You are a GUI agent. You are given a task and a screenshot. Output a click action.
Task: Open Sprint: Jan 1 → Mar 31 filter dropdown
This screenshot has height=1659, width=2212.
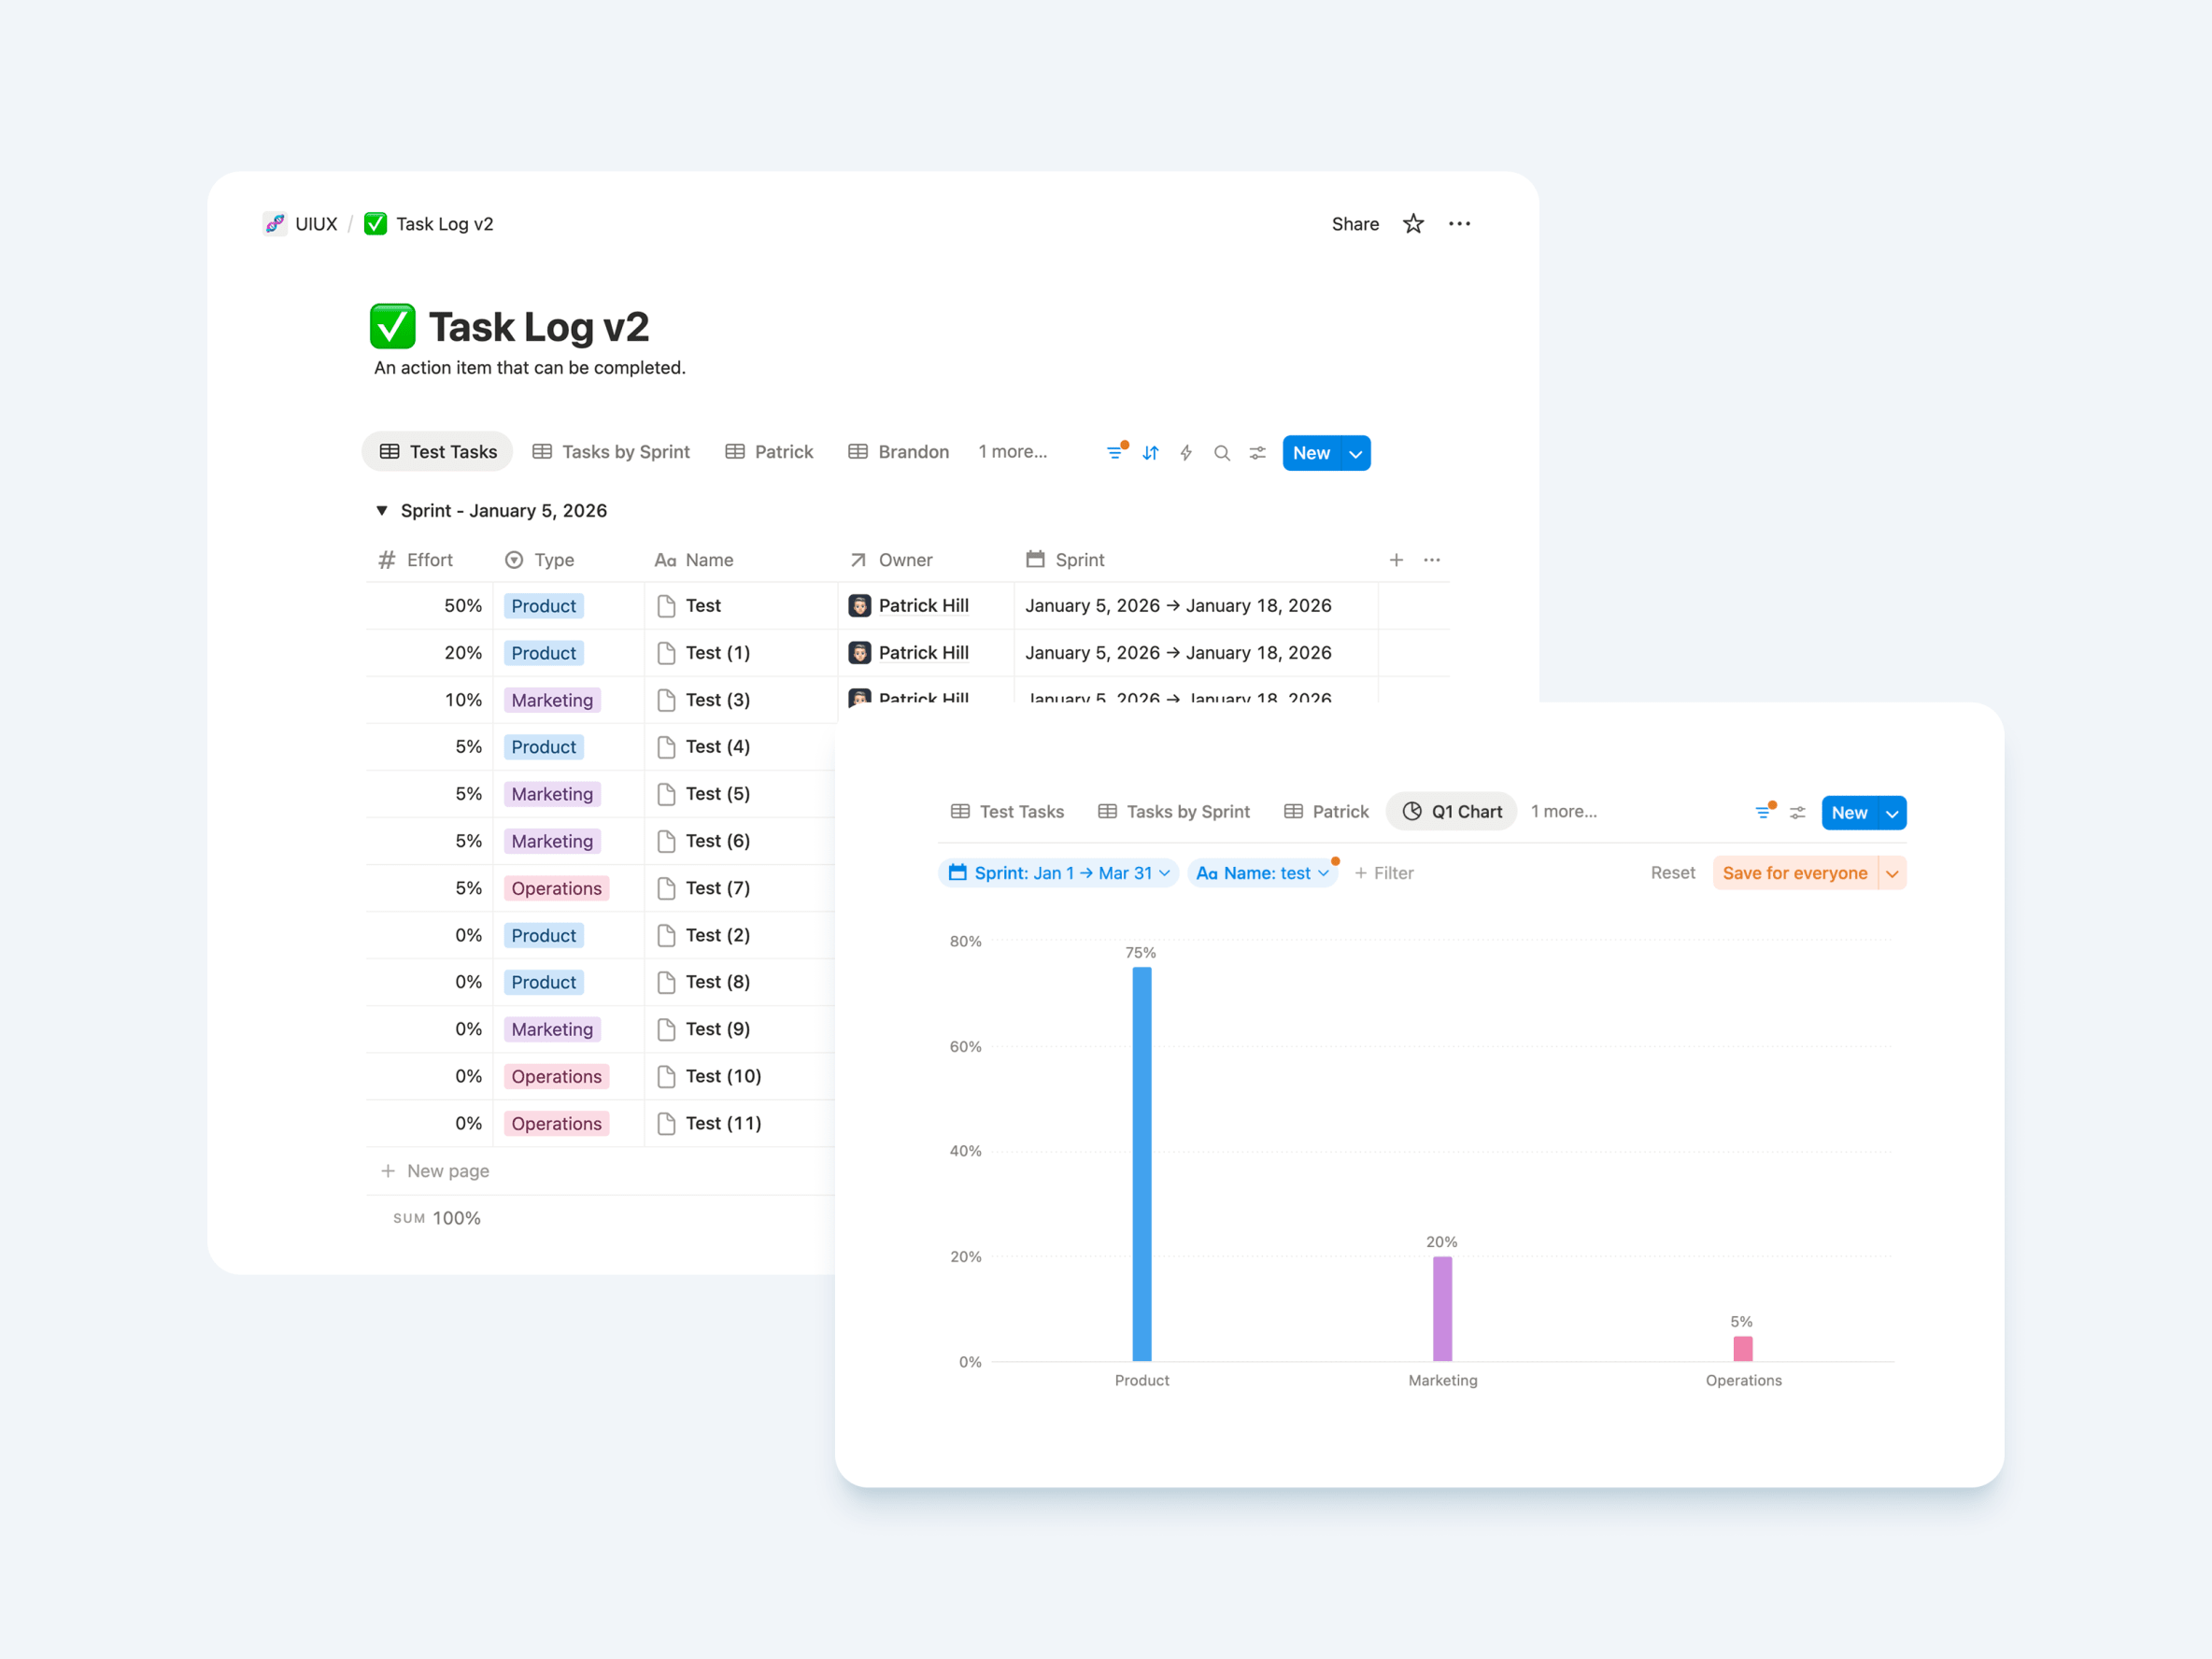(1058, 873)
